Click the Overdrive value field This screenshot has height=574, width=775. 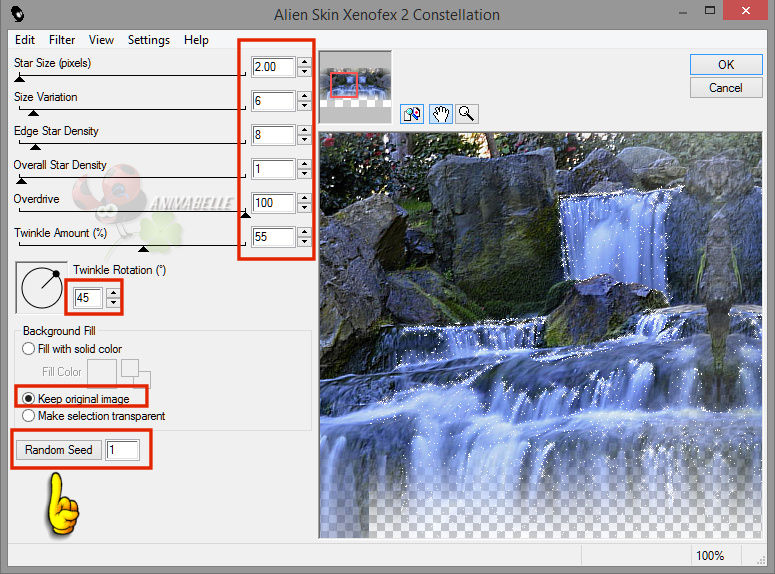click(x=273, y=203)
